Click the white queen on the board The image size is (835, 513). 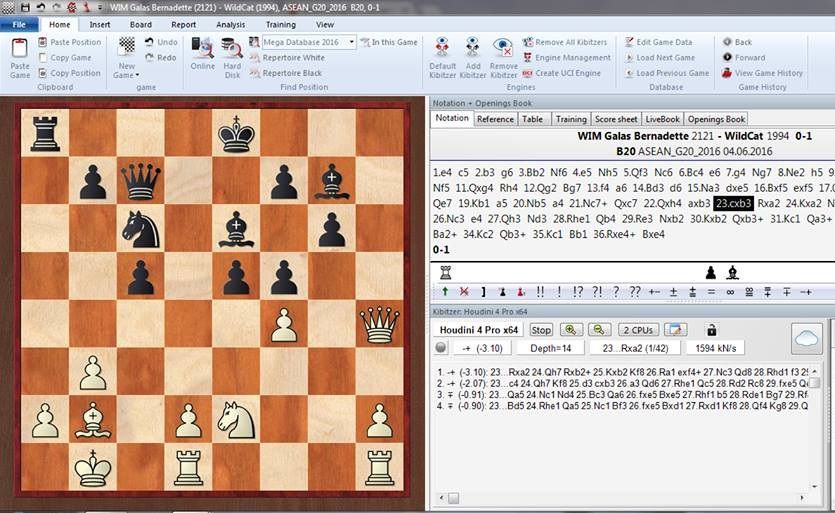(x=380, y=324)
